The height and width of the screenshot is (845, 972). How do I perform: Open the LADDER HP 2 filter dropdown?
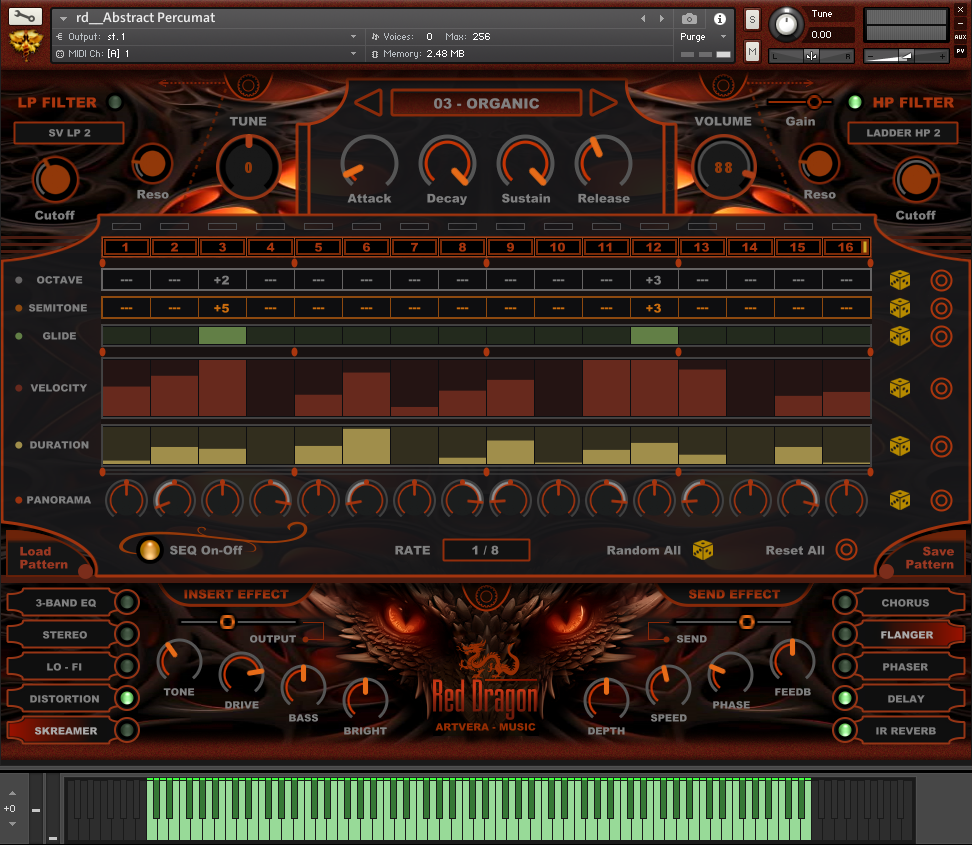902,133
